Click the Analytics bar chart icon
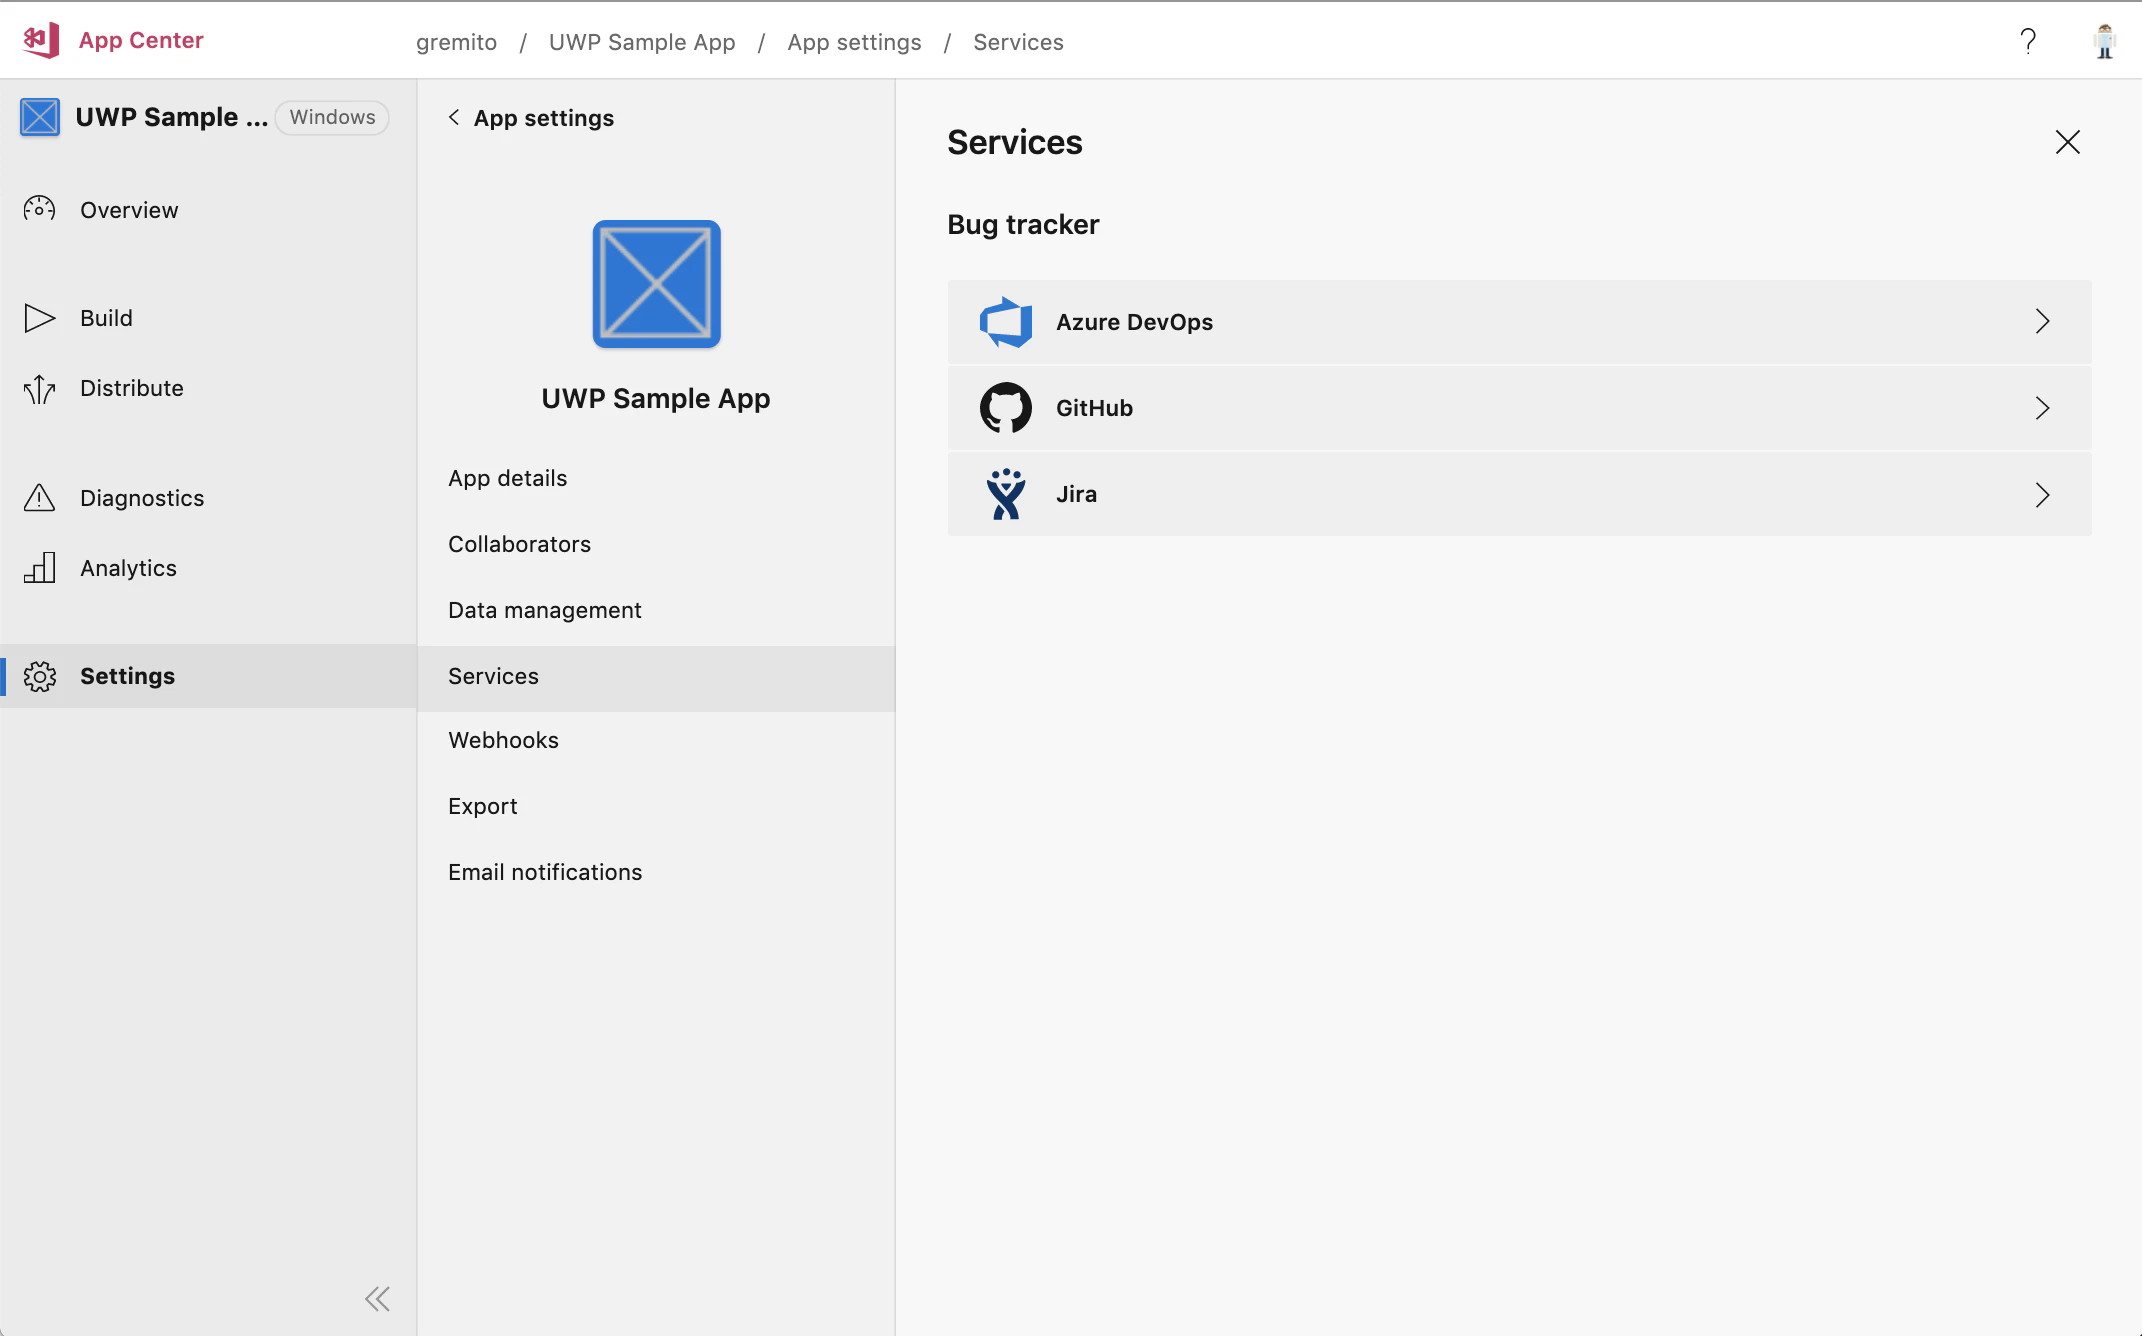The width and height of the screenshot is (2142, 1336). (x=39, y=567)
